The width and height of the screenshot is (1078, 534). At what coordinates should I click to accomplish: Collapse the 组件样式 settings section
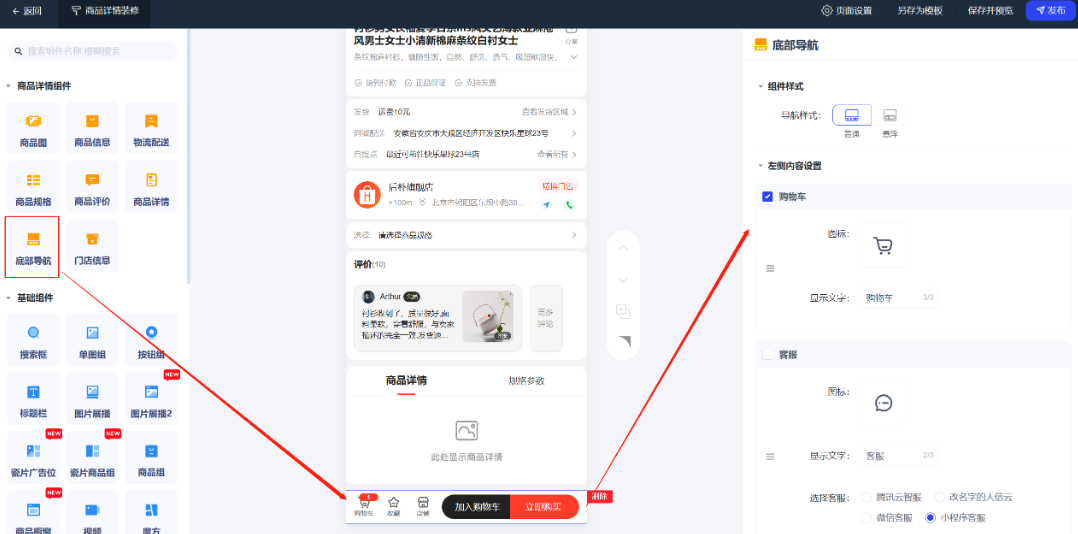pyautogui.click(x=760, y=87)
